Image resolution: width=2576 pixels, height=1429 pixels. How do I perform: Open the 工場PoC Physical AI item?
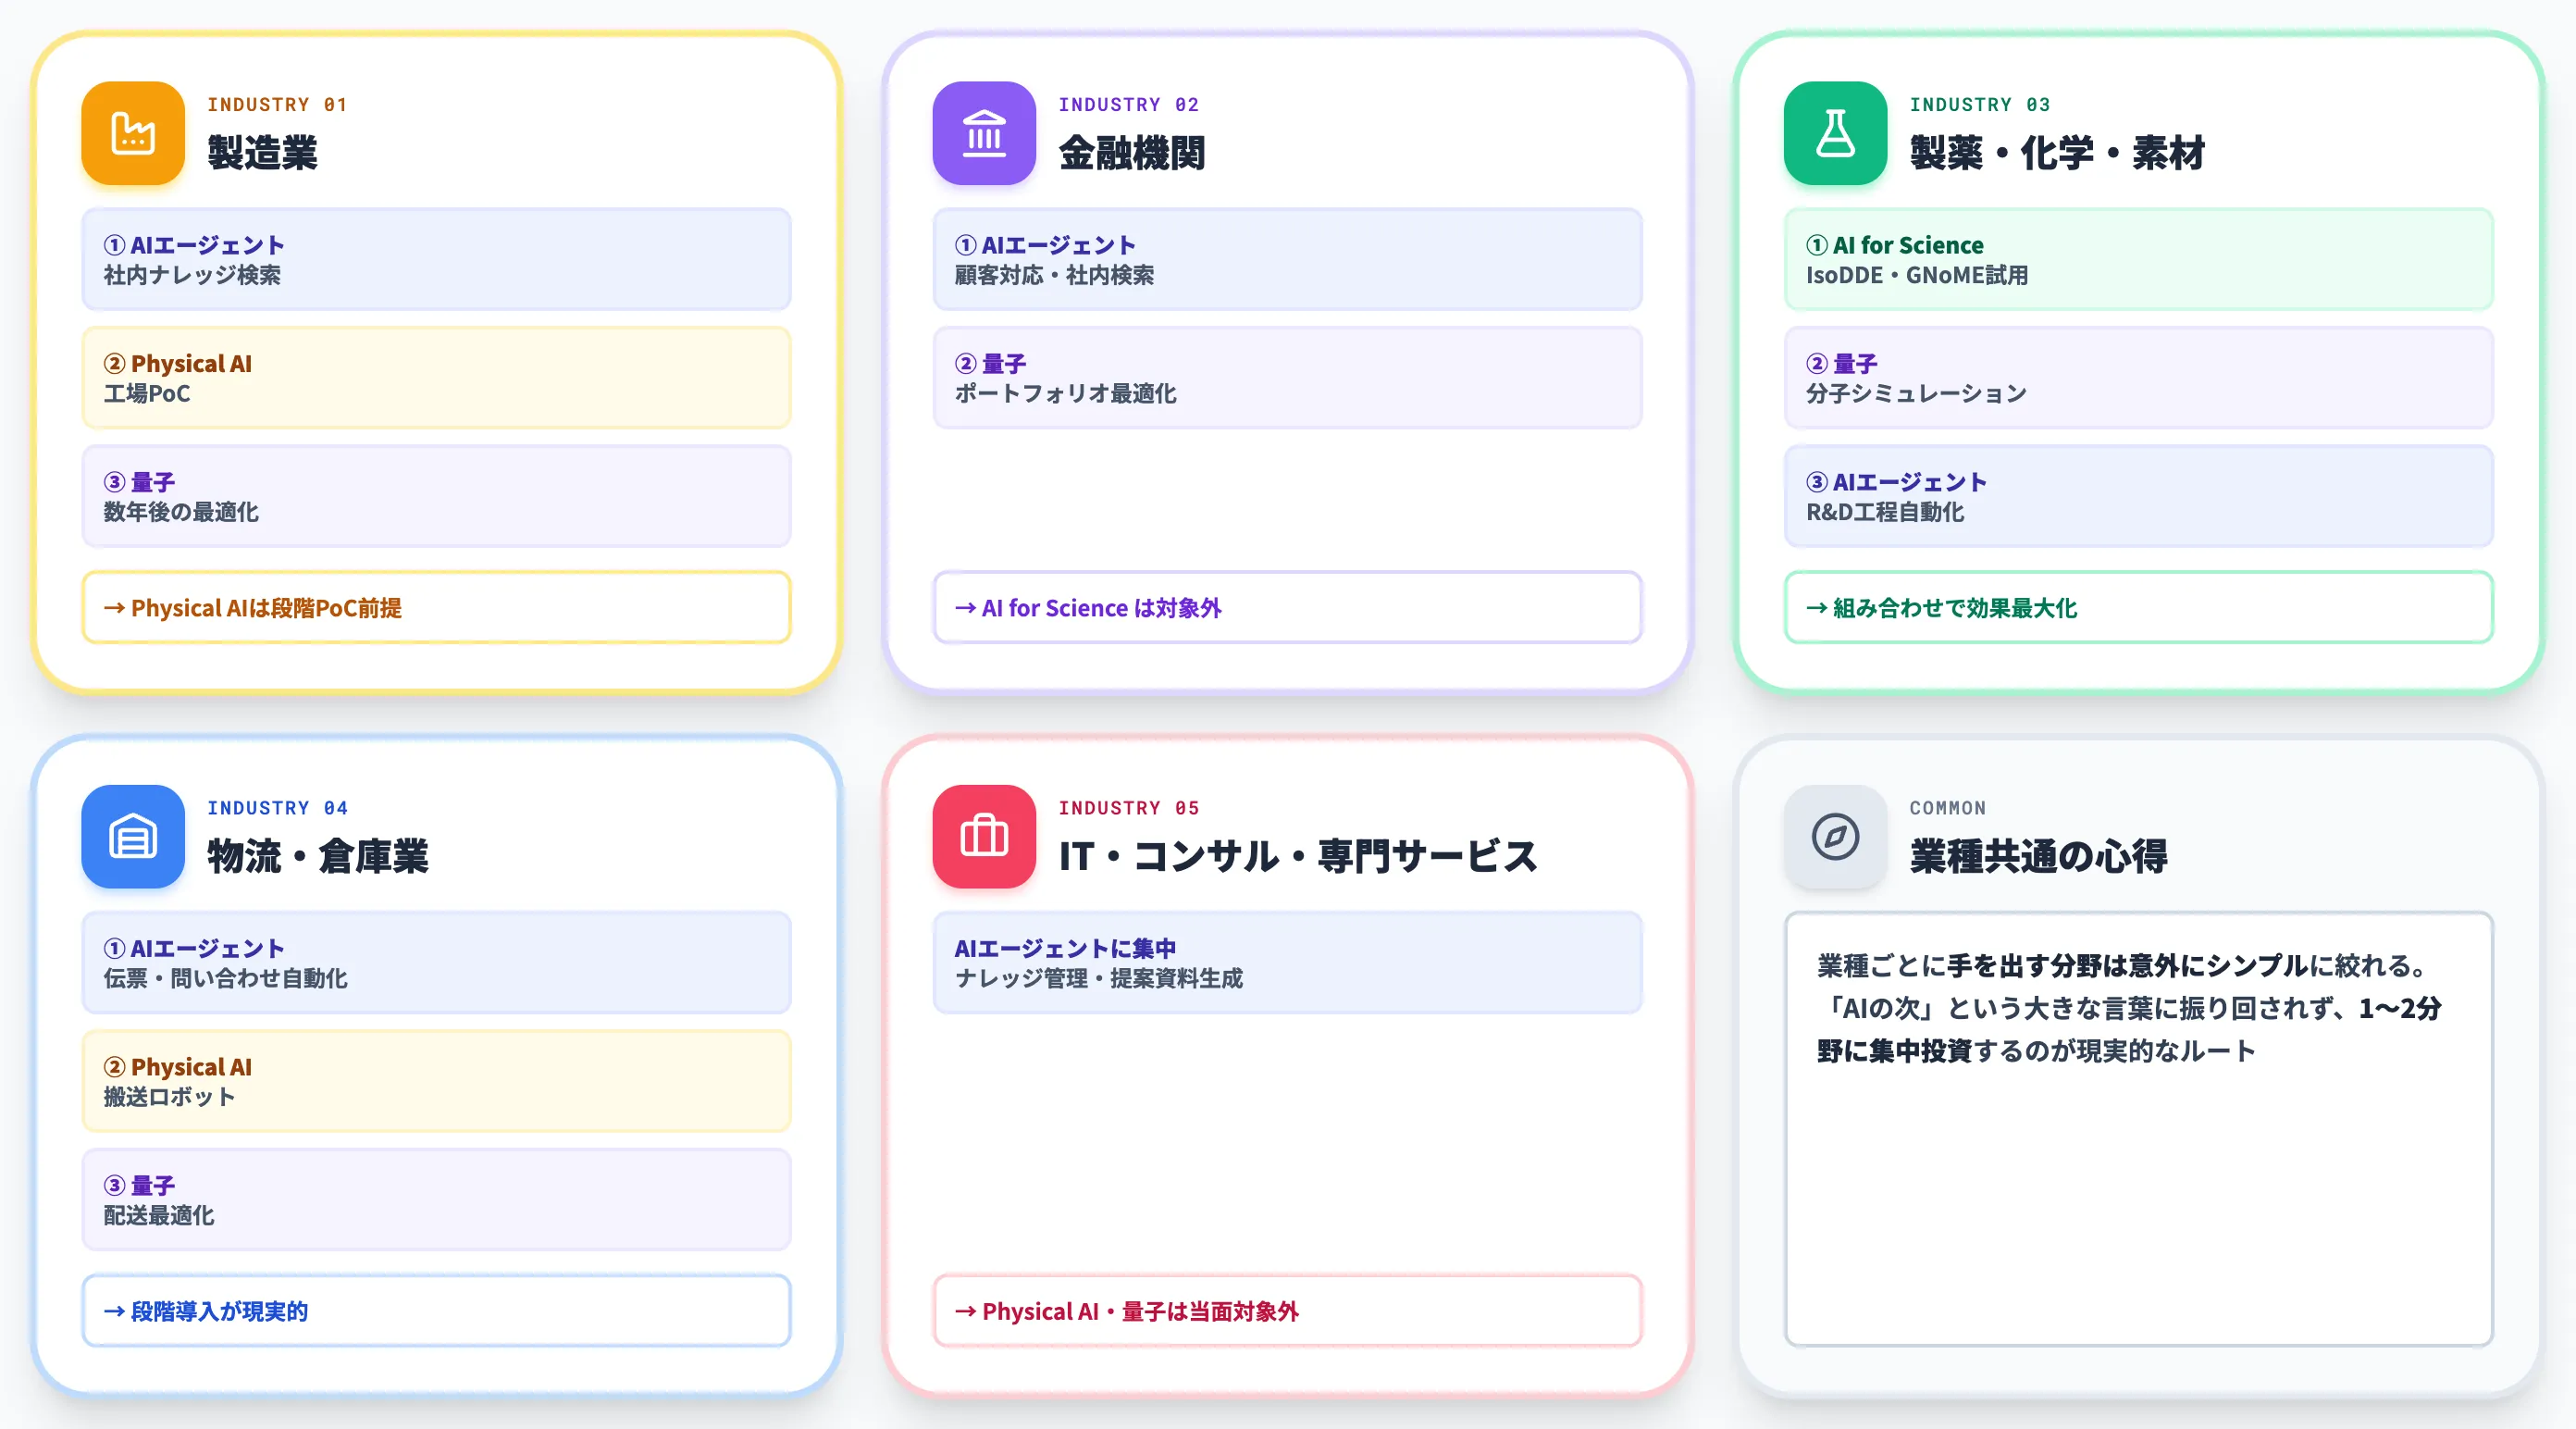(436, 378)
